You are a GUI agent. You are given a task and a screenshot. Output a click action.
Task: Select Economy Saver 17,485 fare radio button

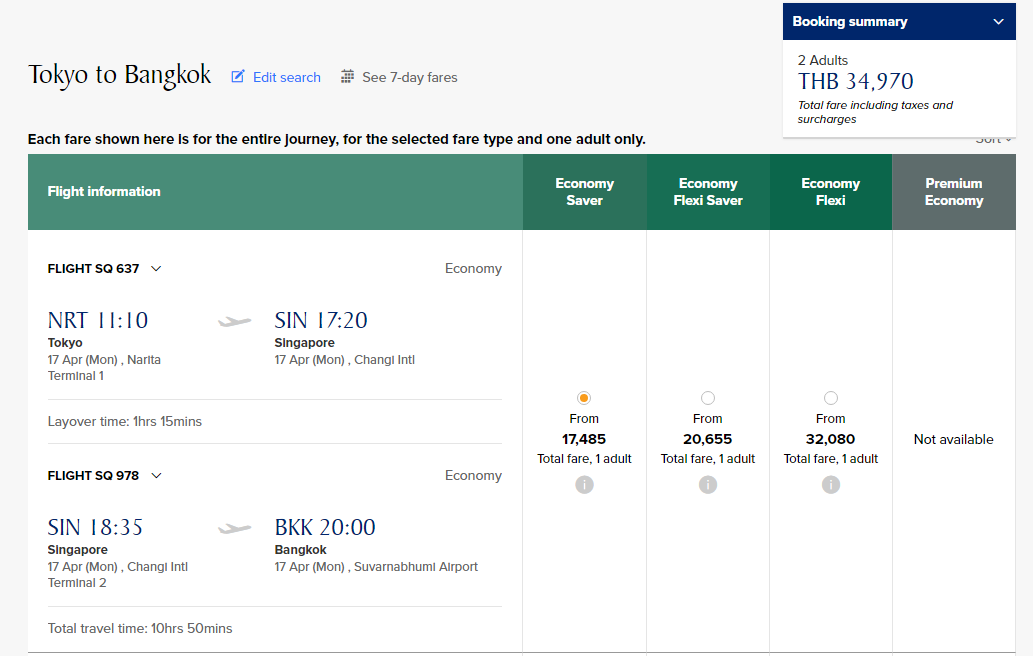click(x=584, y=398)
